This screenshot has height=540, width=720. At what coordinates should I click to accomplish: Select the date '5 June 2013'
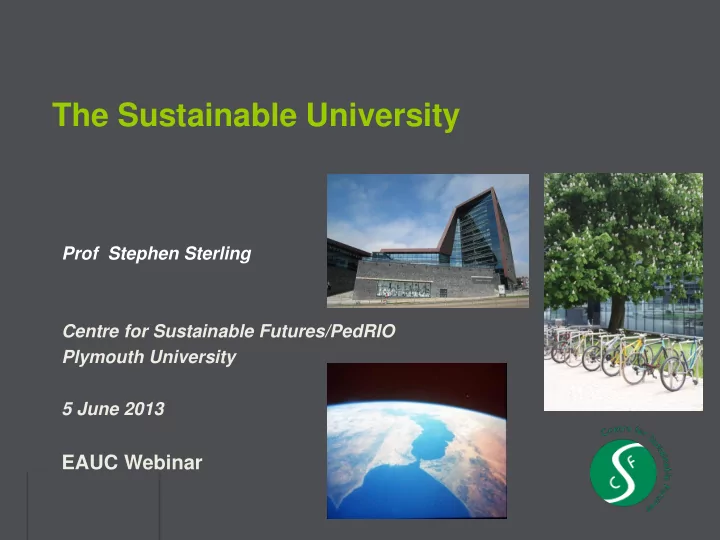[x=113, y=409]
